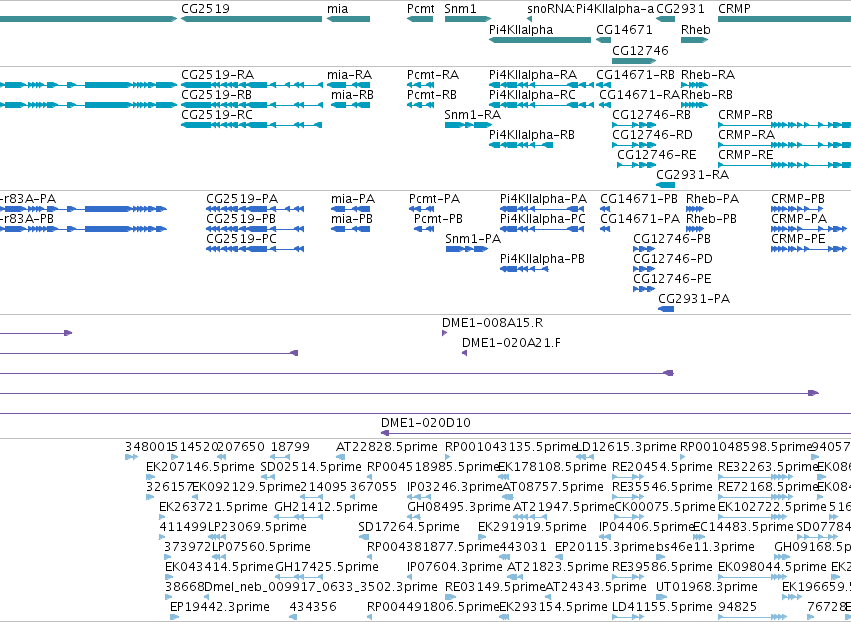Image resolution: width=851 pixels, height=622 pixels.
Task: Click the CRMP-RB transcript
Action: tap(784, 125)
